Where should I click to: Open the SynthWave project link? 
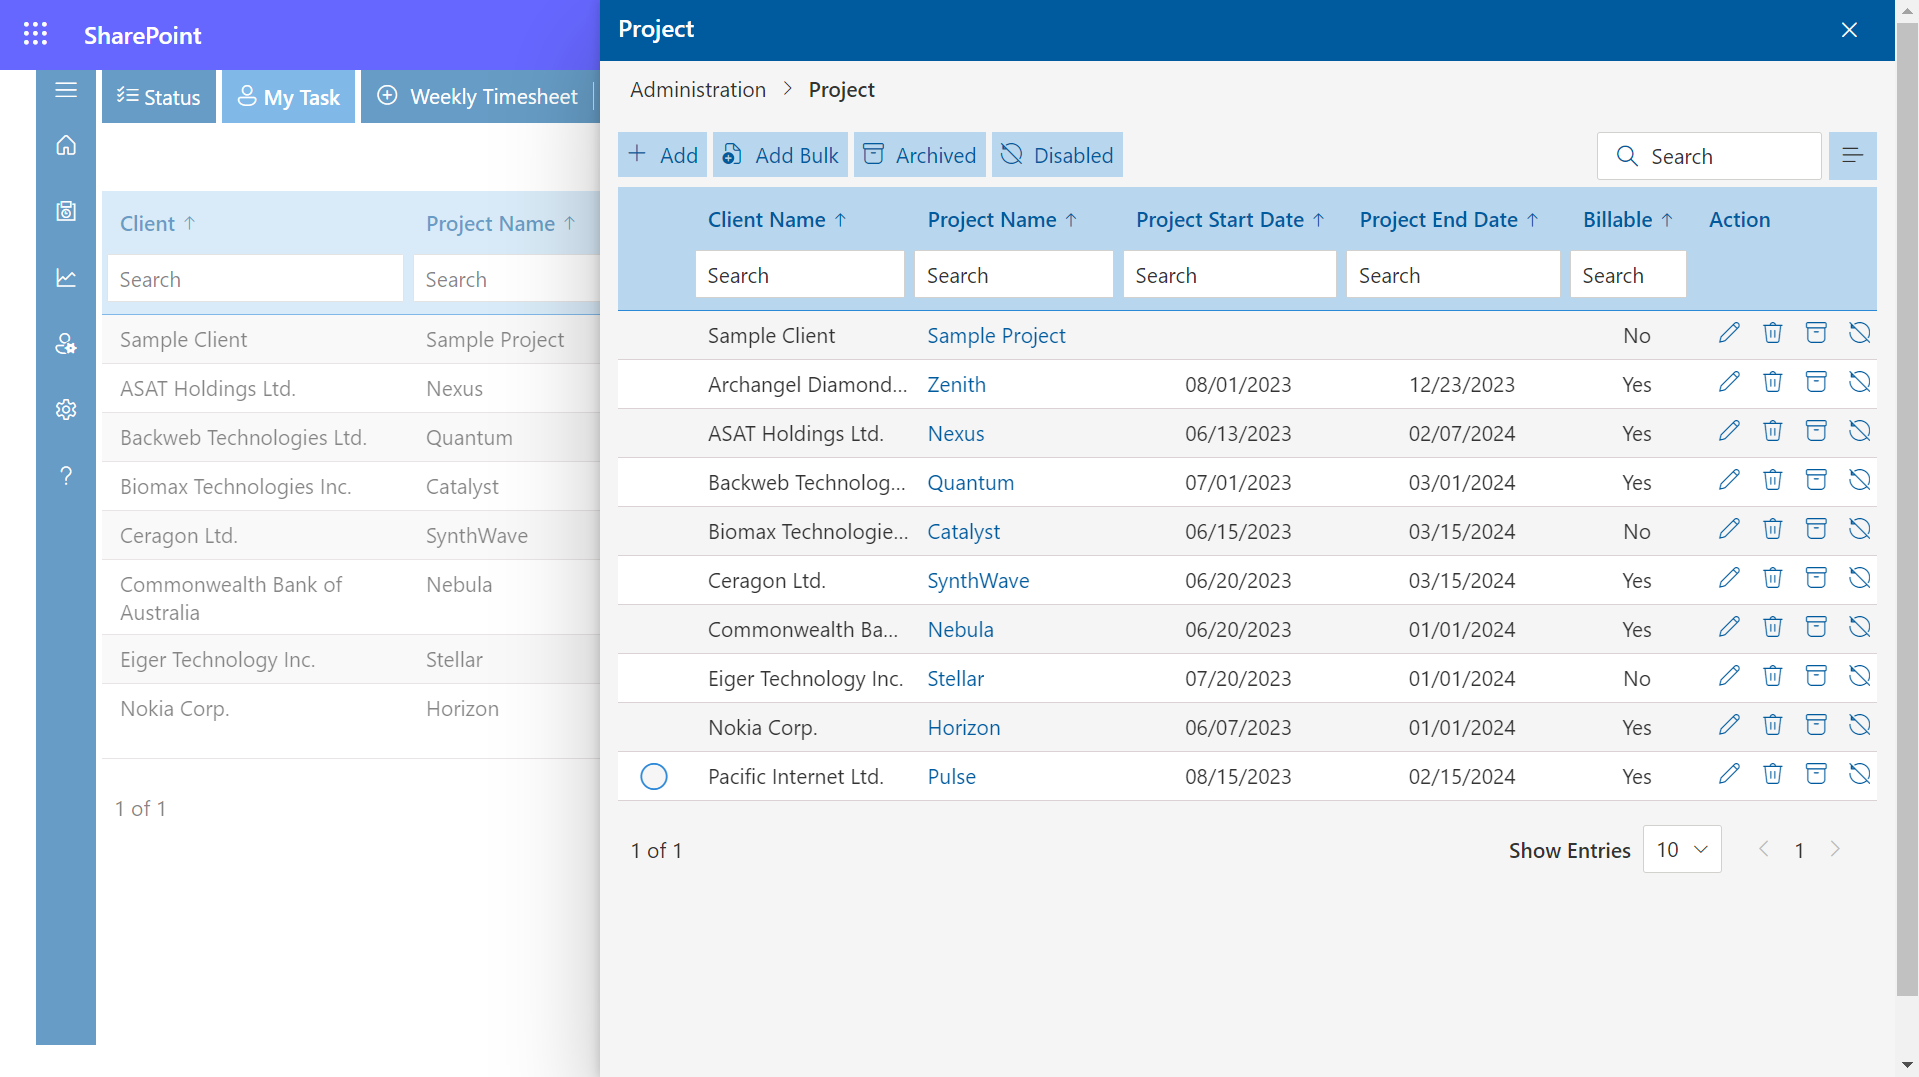978,581
